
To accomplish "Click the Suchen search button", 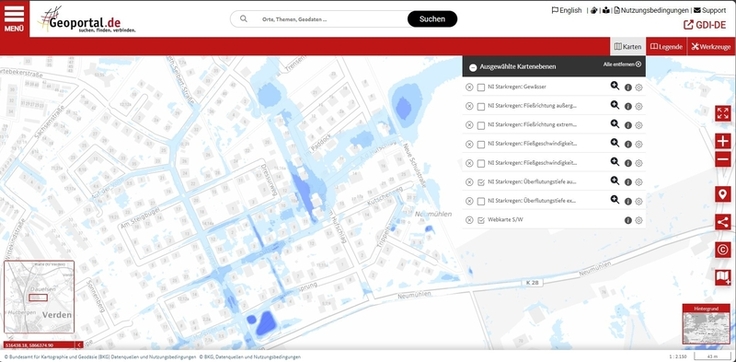I will tap(432, 19).
